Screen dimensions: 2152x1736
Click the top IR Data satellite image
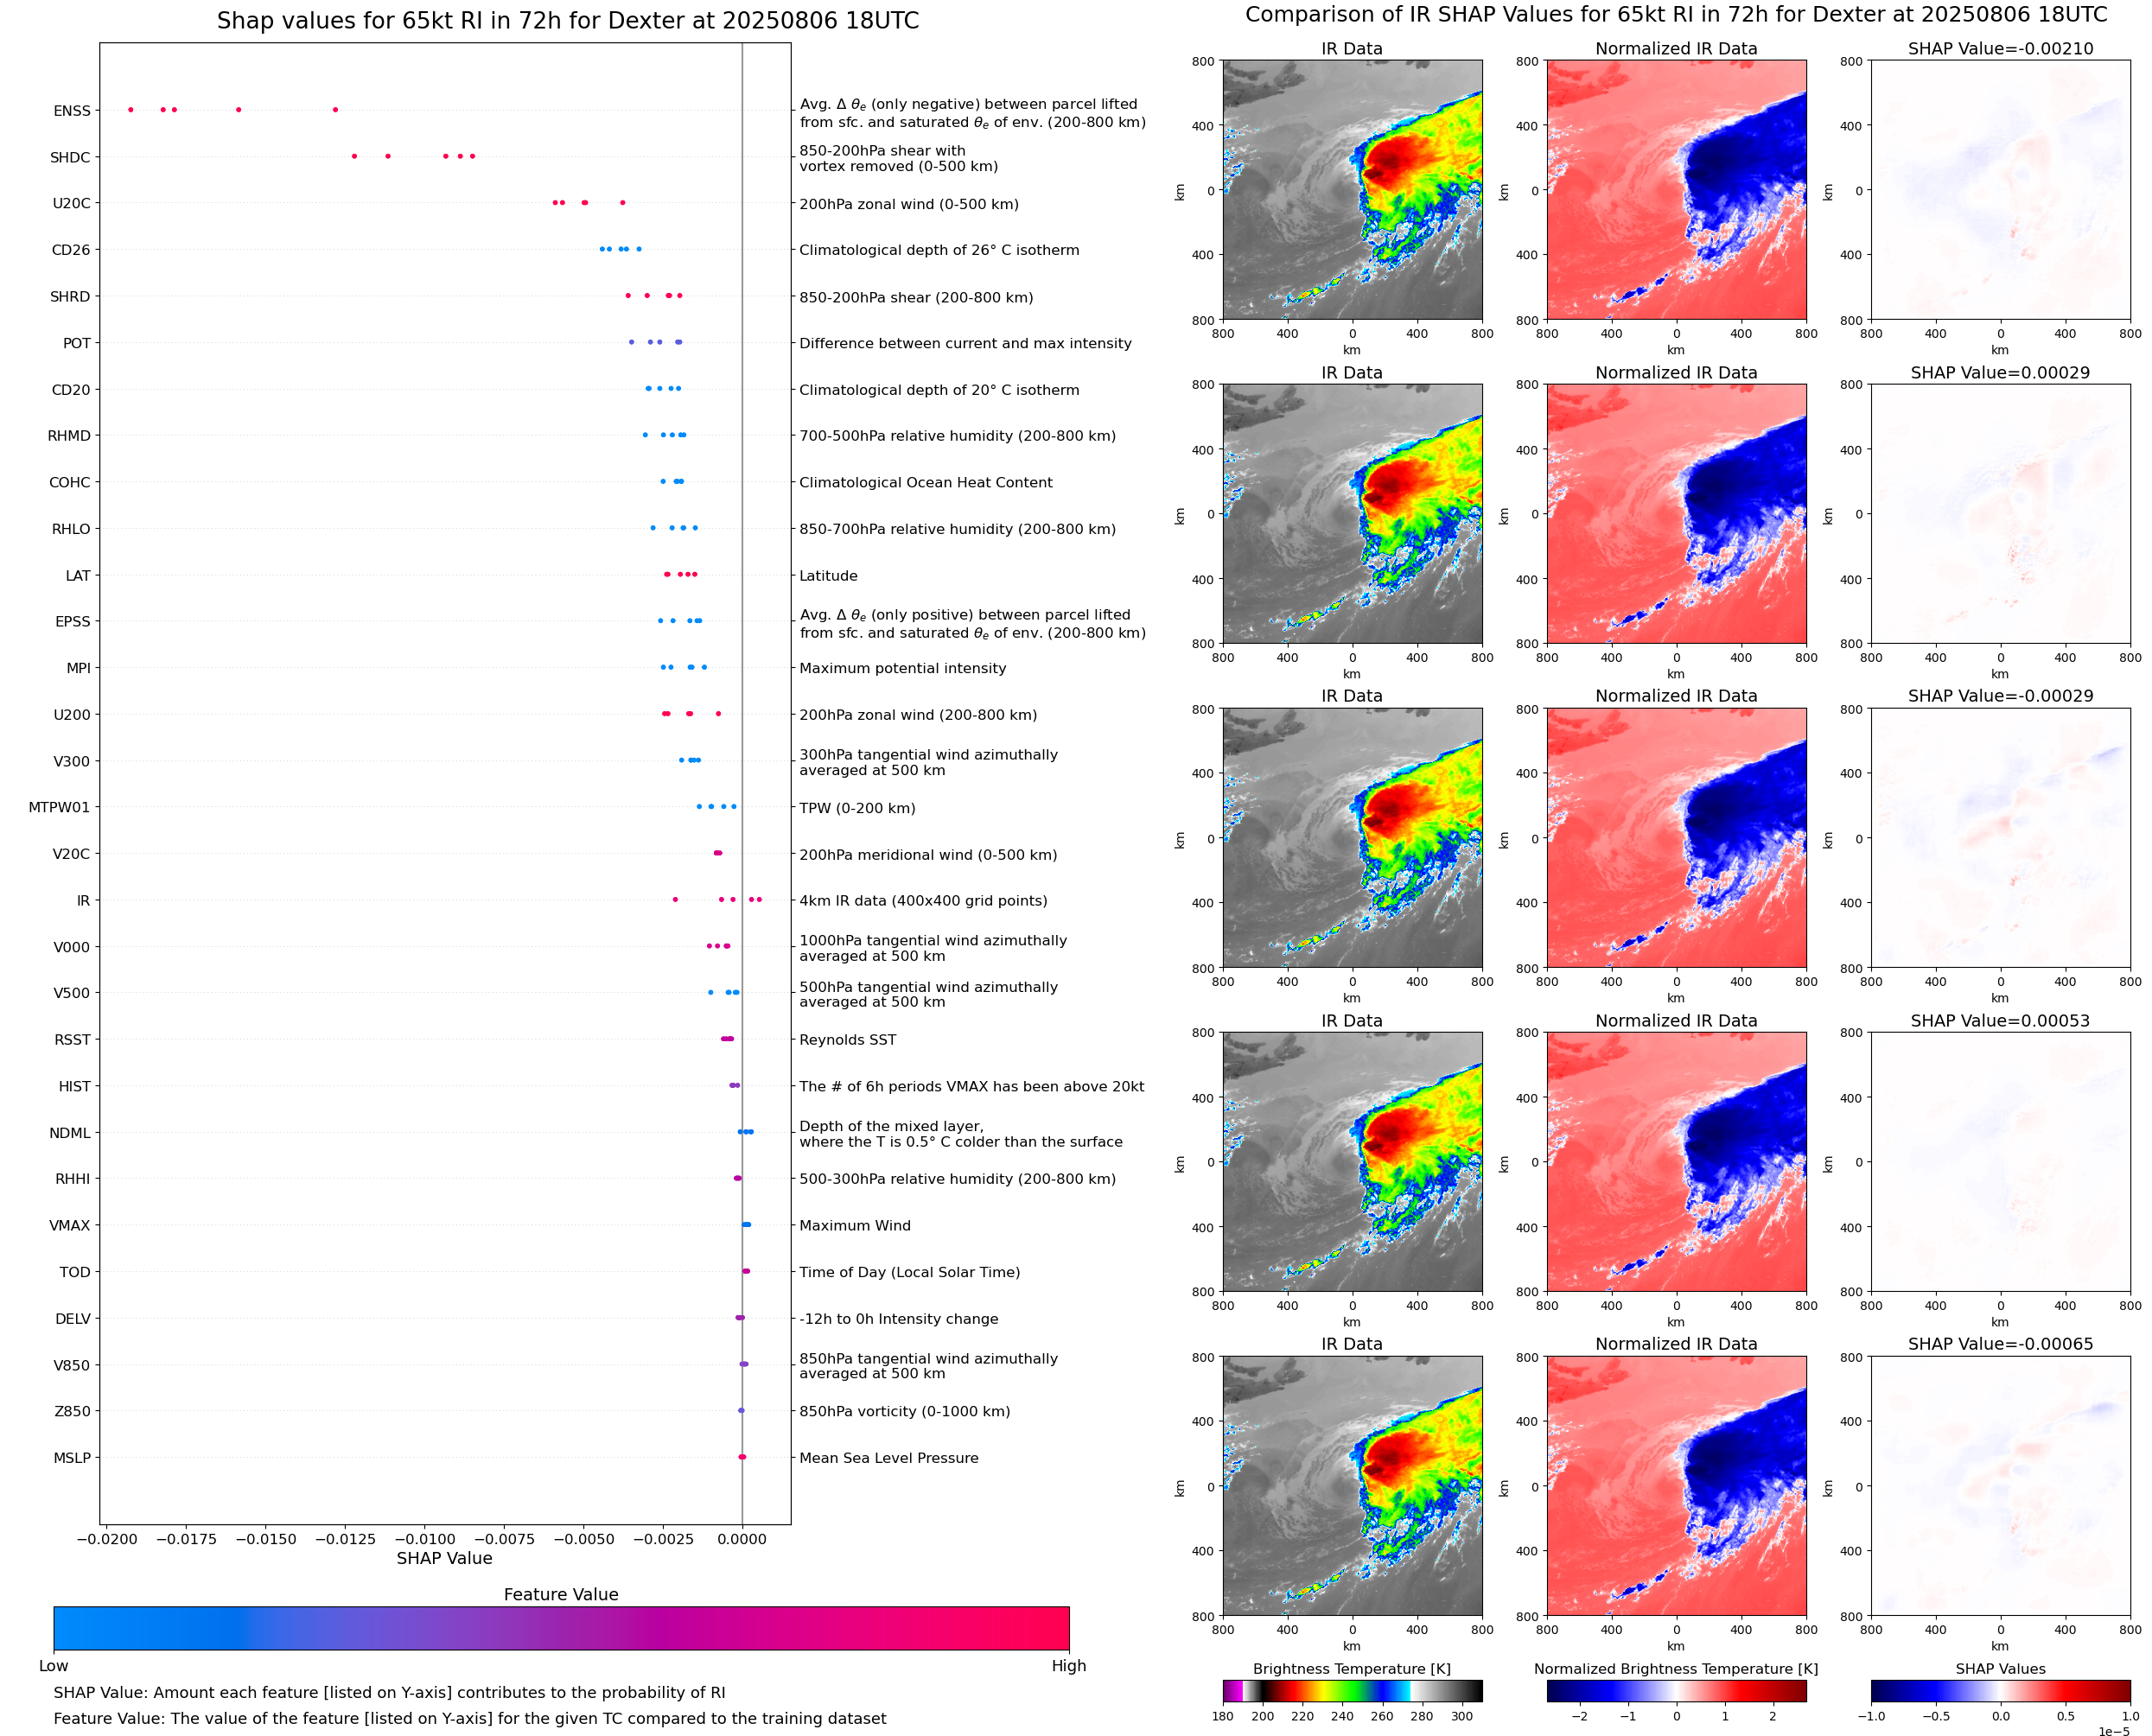click(x=1352, y=190)
